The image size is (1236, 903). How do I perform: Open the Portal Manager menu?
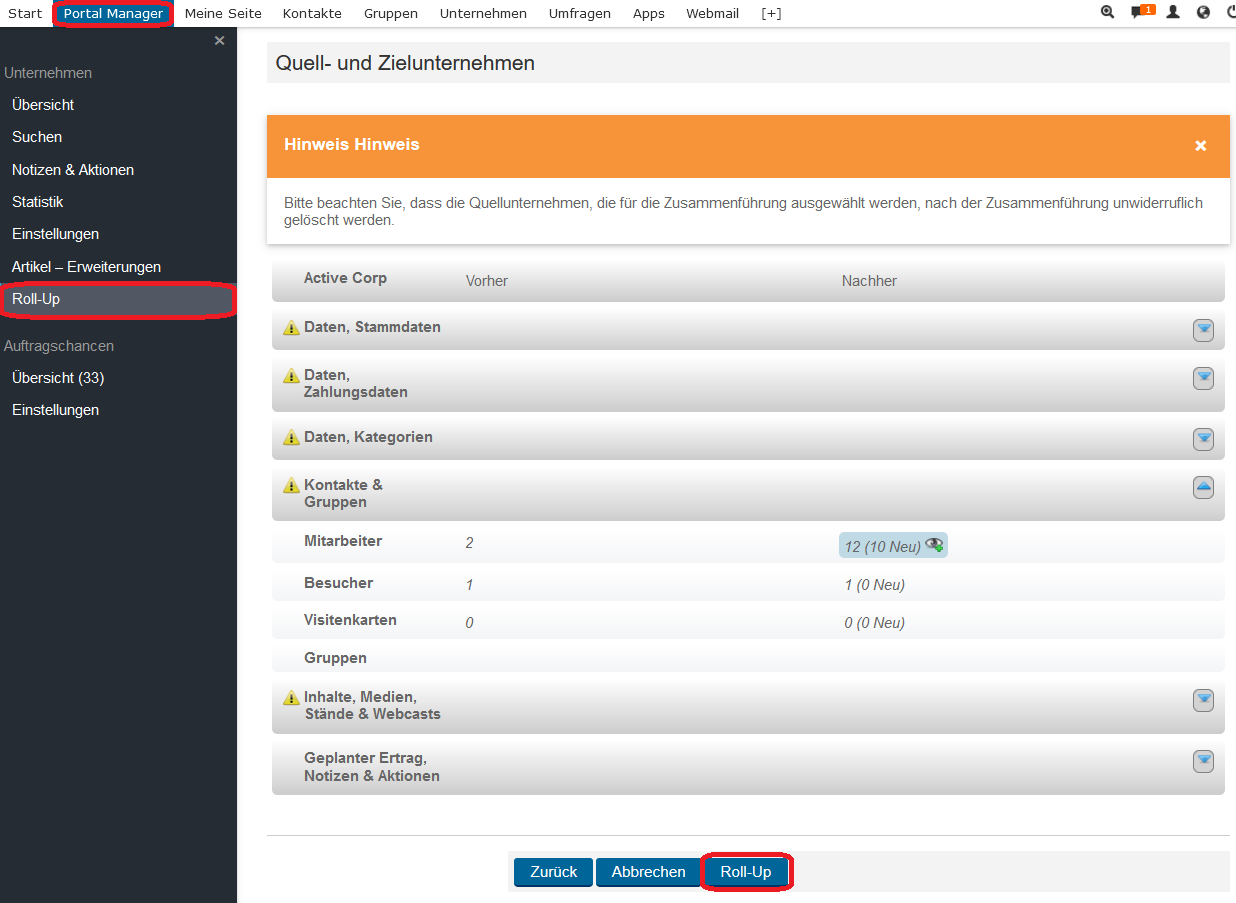[x=113, y=14]
